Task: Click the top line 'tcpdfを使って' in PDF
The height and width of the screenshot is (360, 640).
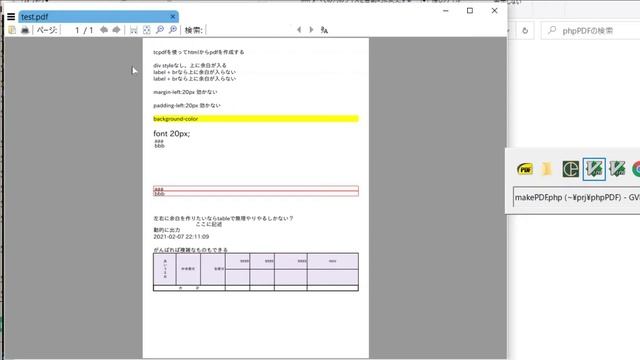Action: click(199, 52)
